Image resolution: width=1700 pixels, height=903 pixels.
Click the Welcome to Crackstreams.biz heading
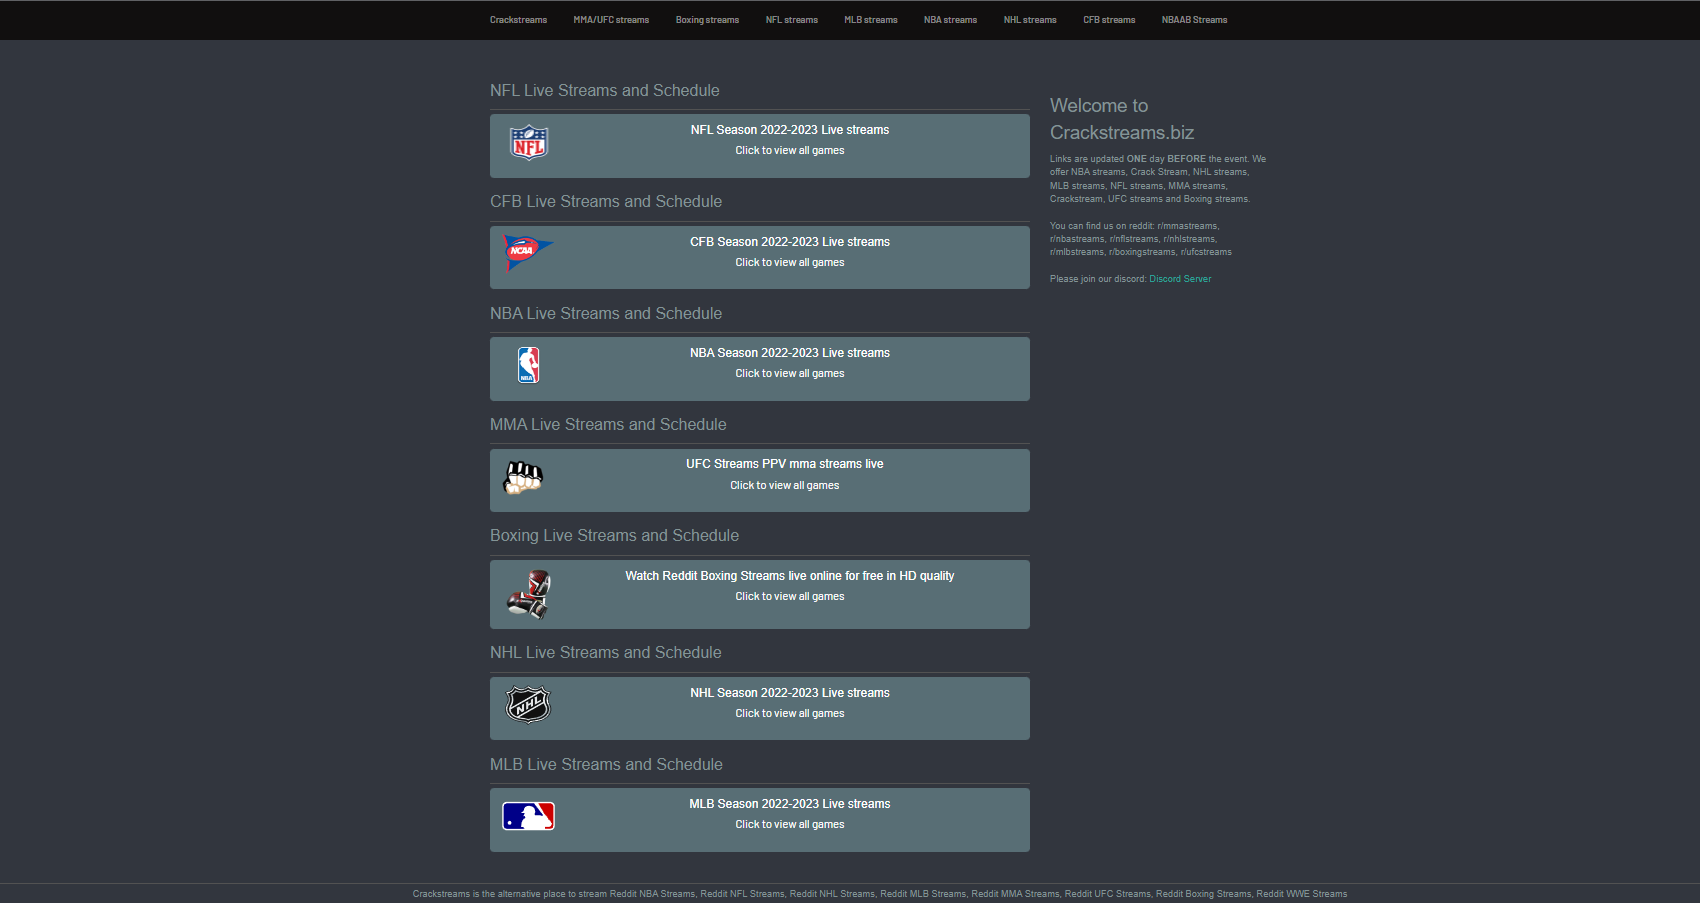click(x=1122, y=119)
